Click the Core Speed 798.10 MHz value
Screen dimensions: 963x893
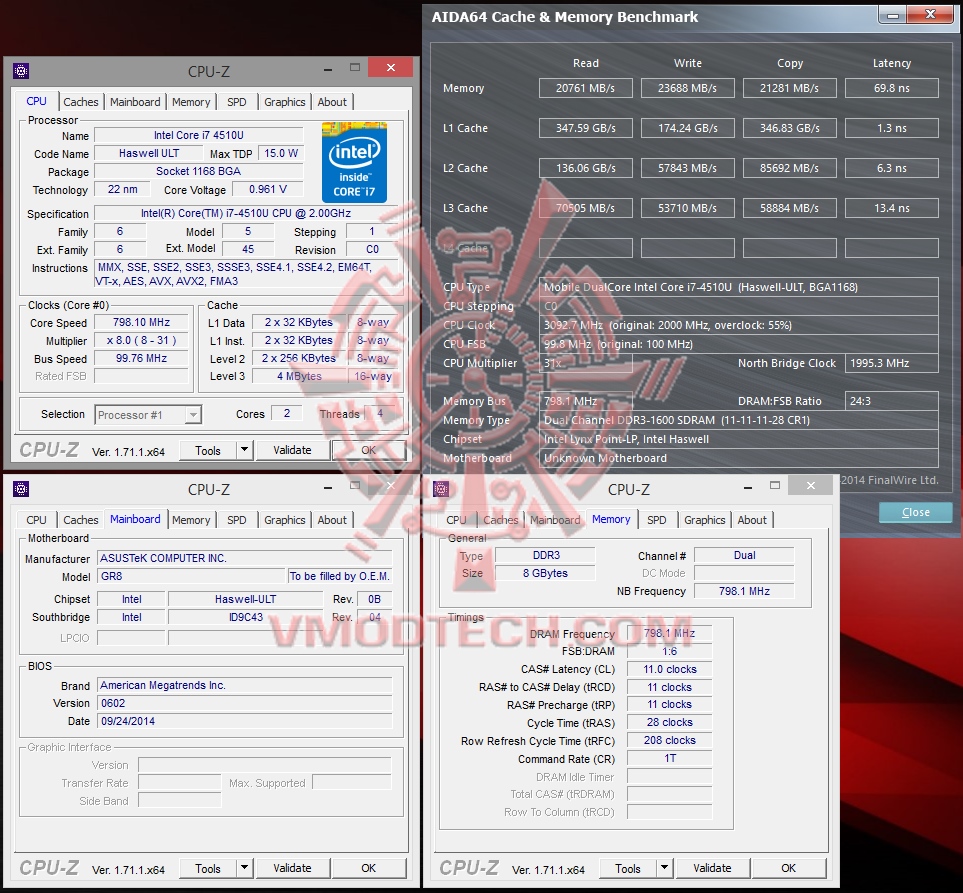tap(141, 322)
